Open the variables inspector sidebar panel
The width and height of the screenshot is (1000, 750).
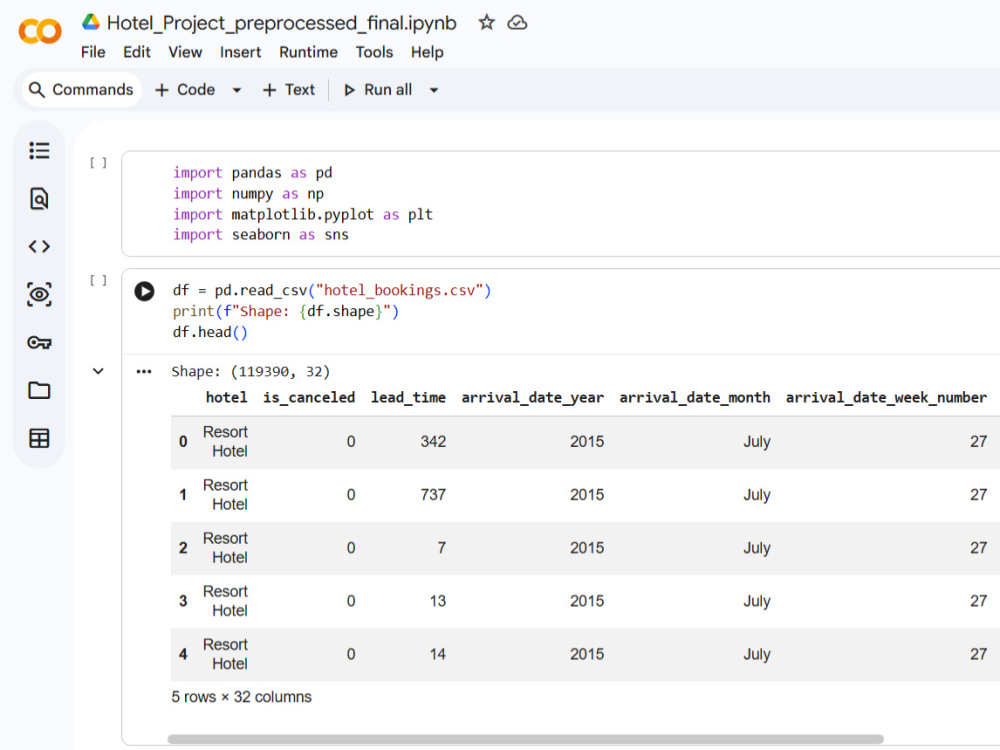pos(39,294)
